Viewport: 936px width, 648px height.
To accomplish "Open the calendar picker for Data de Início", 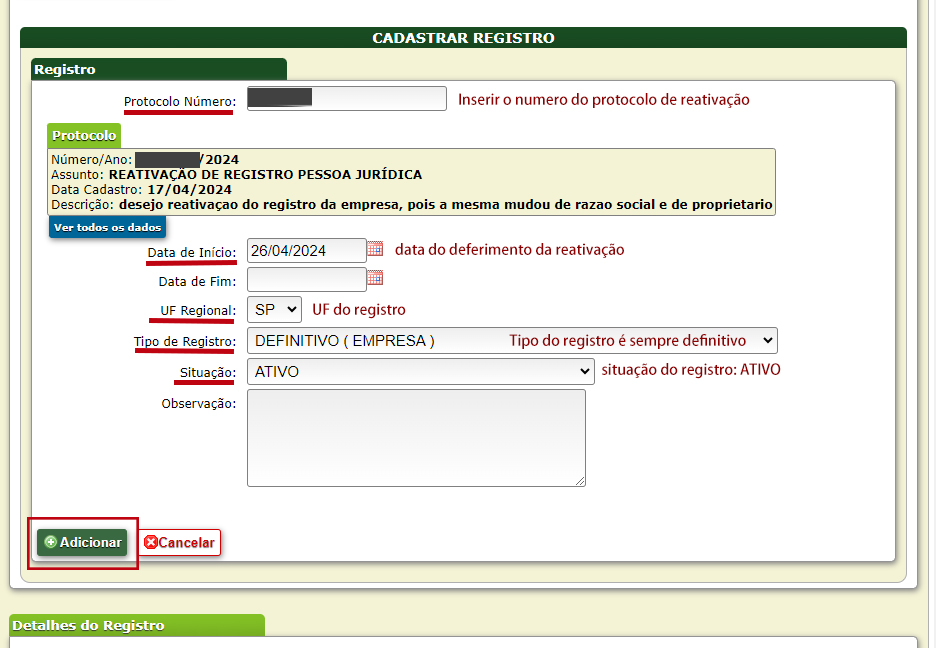I will pos(375,249).
